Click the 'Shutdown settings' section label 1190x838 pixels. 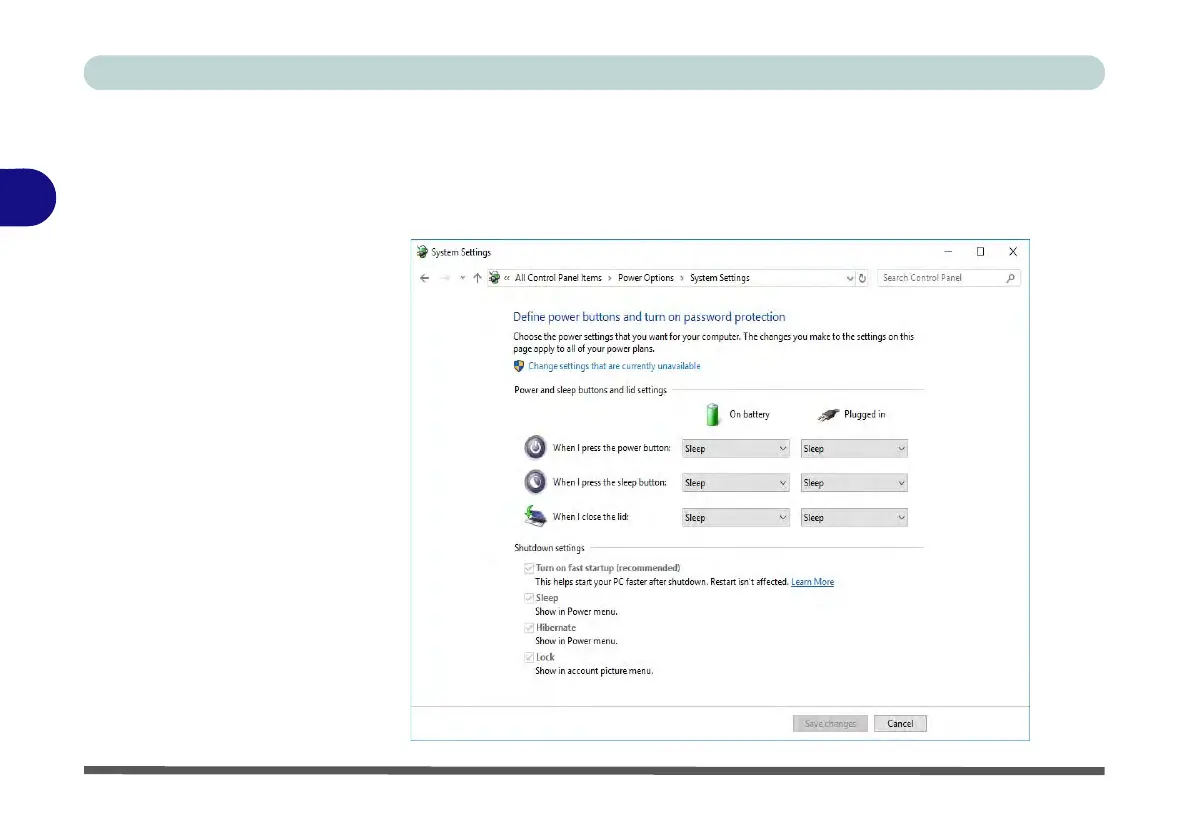pos(549,548)
